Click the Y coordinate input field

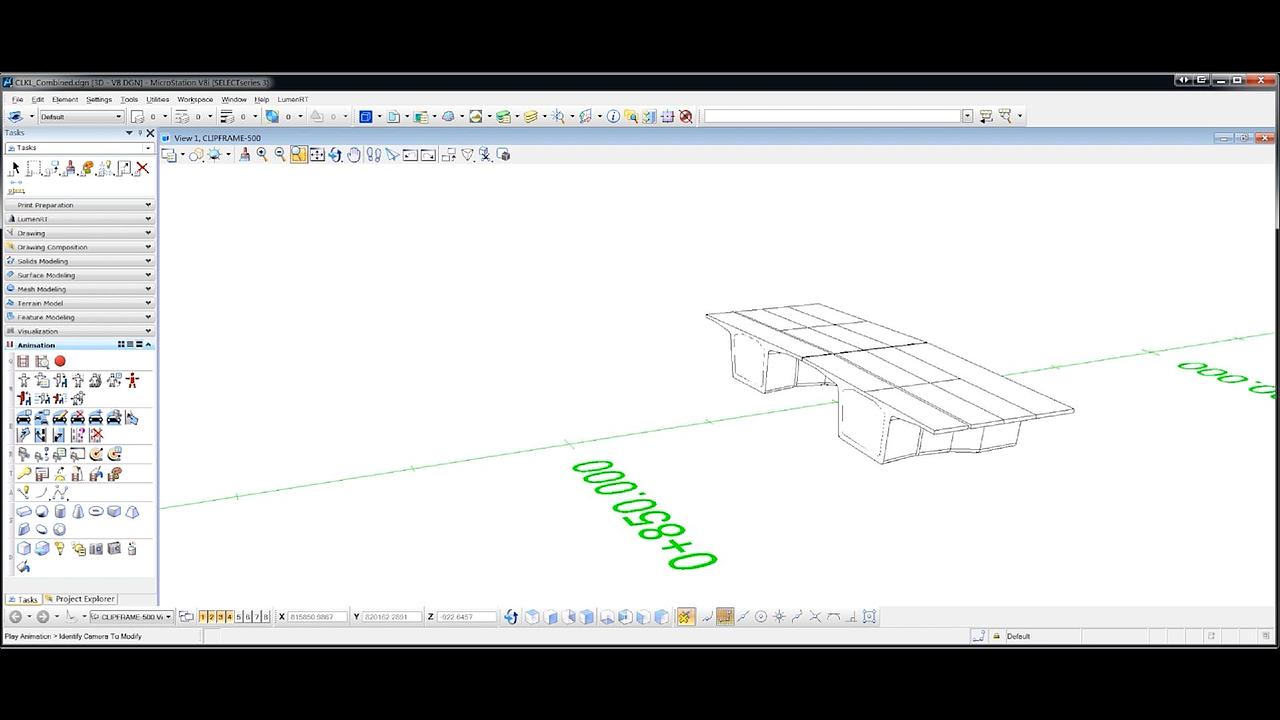392,617
